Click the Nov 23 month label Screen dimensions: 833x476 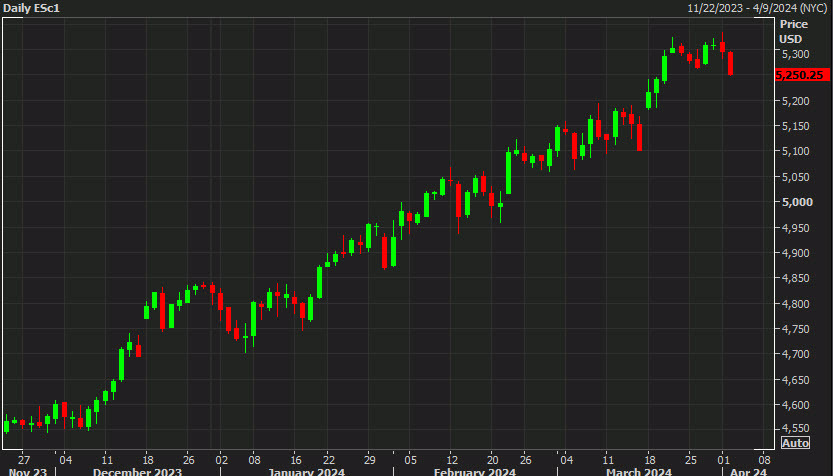[28, 472]
